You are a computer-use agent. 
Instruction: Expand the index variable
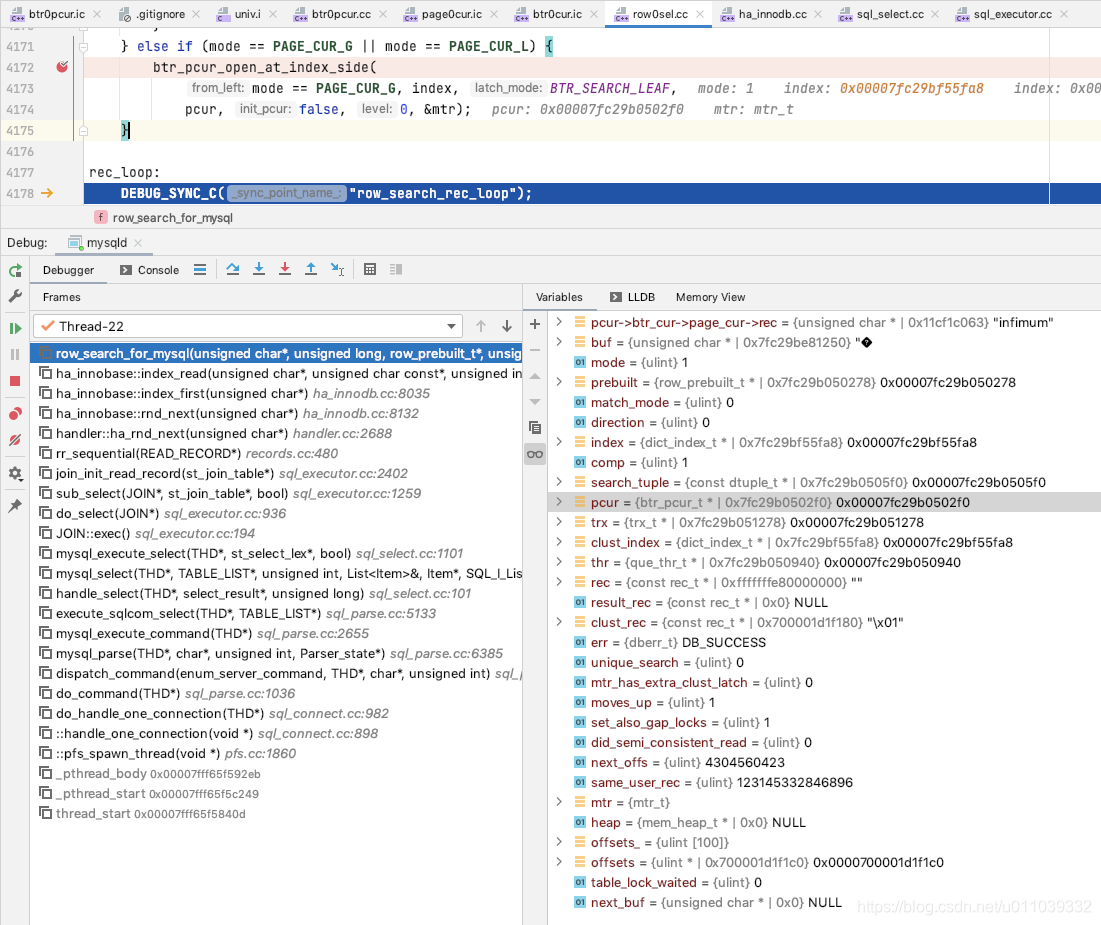[560, 442]
